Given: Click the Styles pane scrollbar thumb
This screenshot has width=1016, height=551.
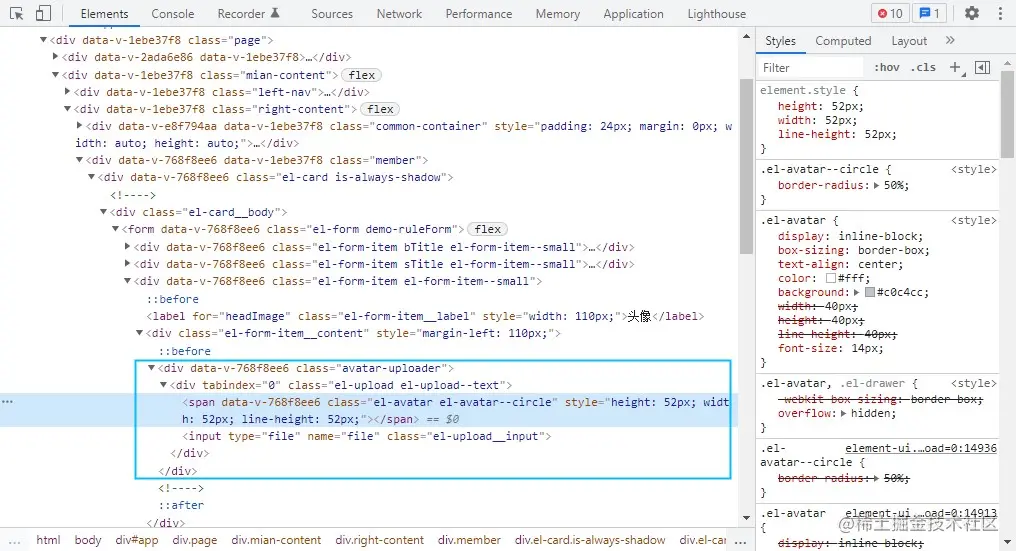Looking at the screenshot, I should 1007,113.
